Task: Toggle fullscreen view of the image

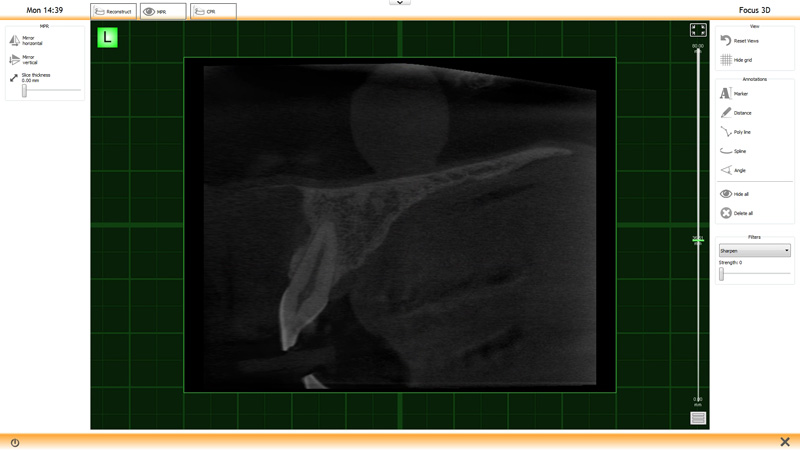Action: [x=698, y=31]
